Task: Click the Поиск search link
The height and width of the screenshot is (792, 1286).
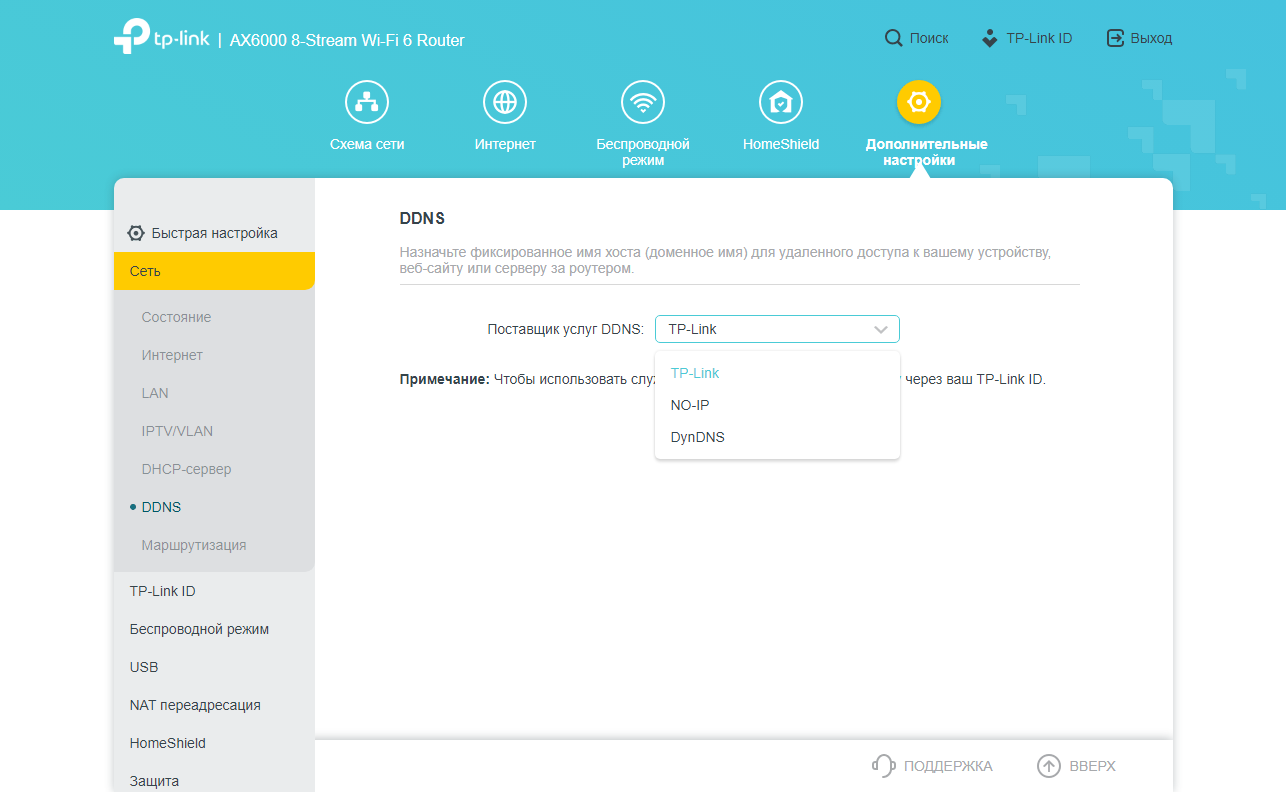Action: (x=929, y=38)
